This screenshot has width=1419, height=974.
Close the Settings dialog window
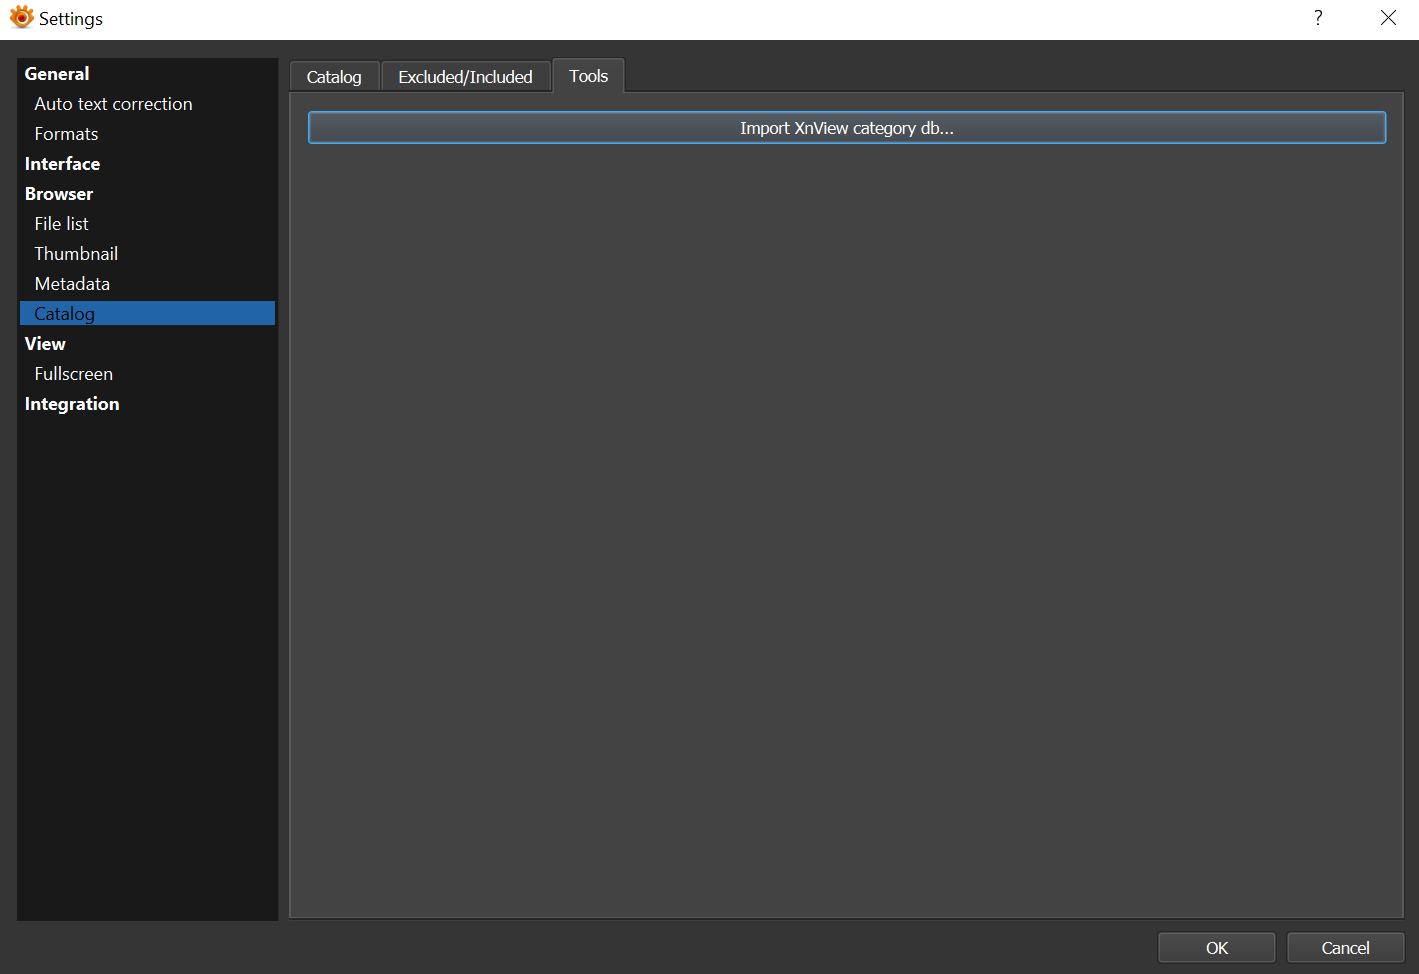pos(1388,18)
